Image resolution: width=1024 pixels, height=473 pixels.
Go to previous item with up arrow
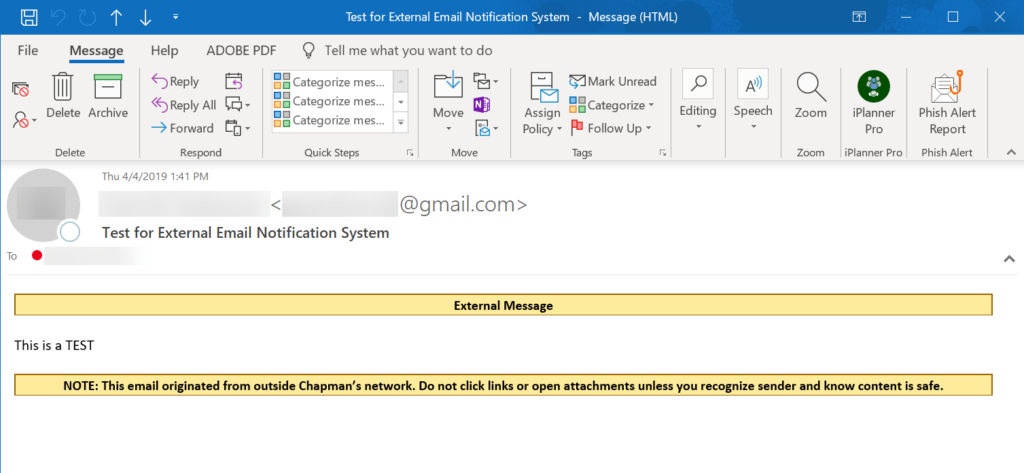click(x=116, y=18)
